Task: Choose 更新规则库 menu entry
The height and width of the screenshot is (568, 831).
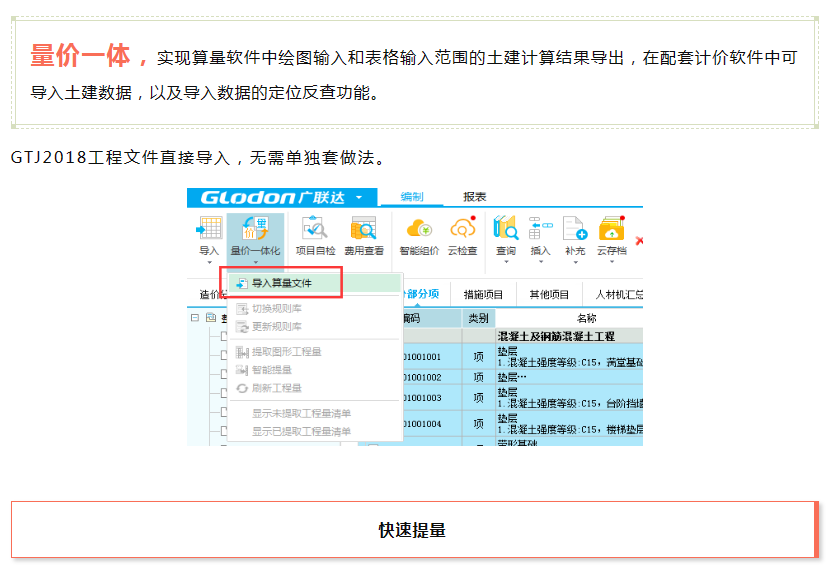Action: [x=315, y=326]
